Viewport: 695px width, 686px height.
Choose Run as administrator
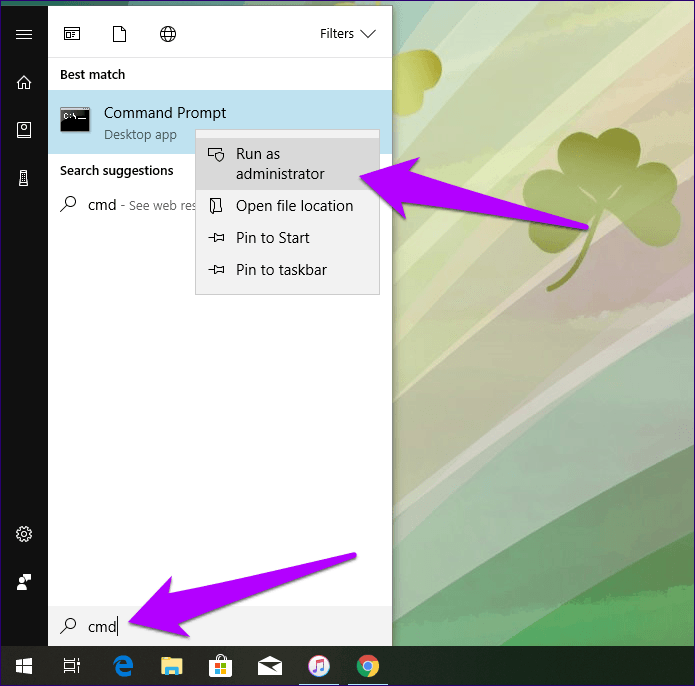287,164
